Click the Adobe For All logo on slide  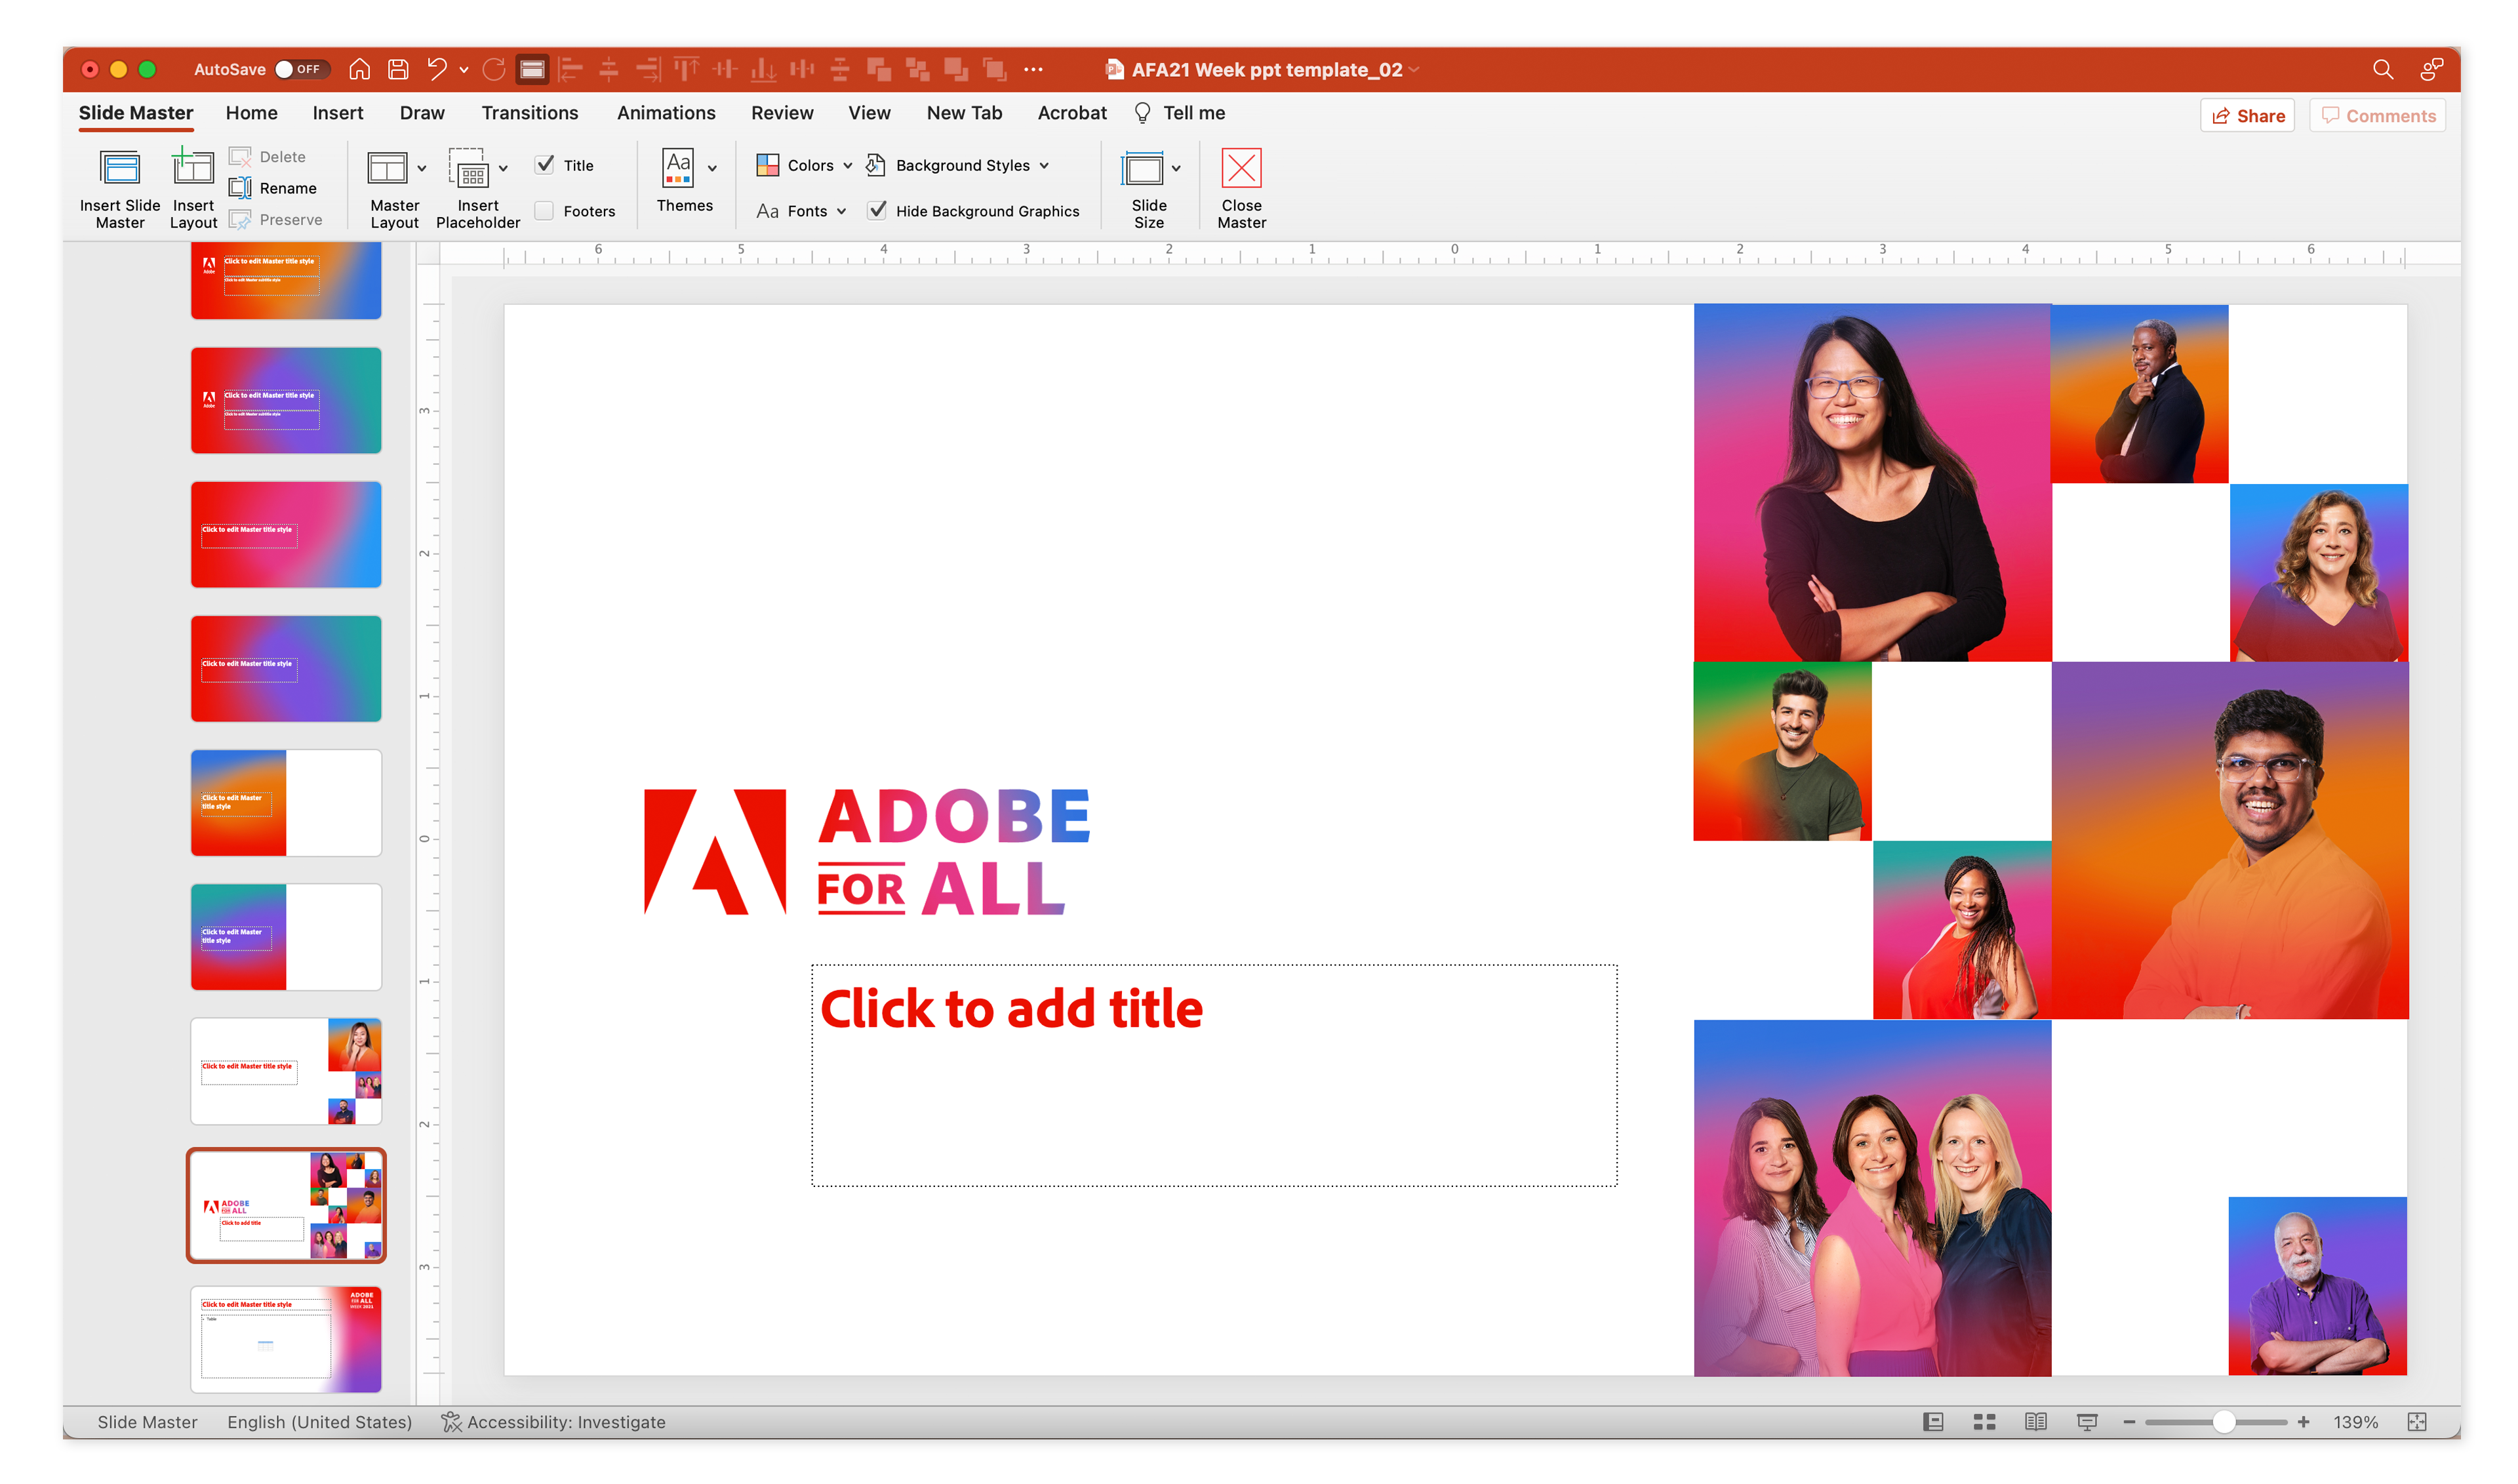click(867, 851)
